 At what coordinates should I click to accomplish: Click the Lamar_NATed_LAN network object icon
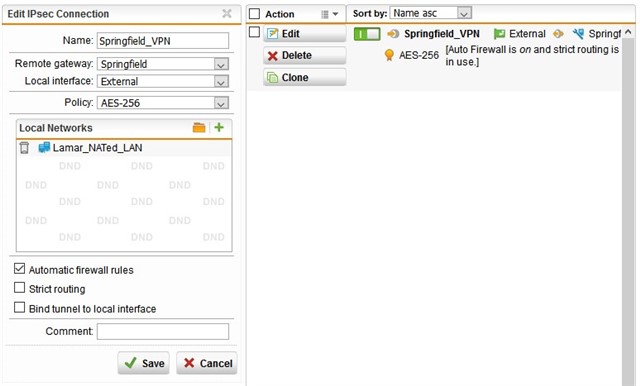(44, 147)
